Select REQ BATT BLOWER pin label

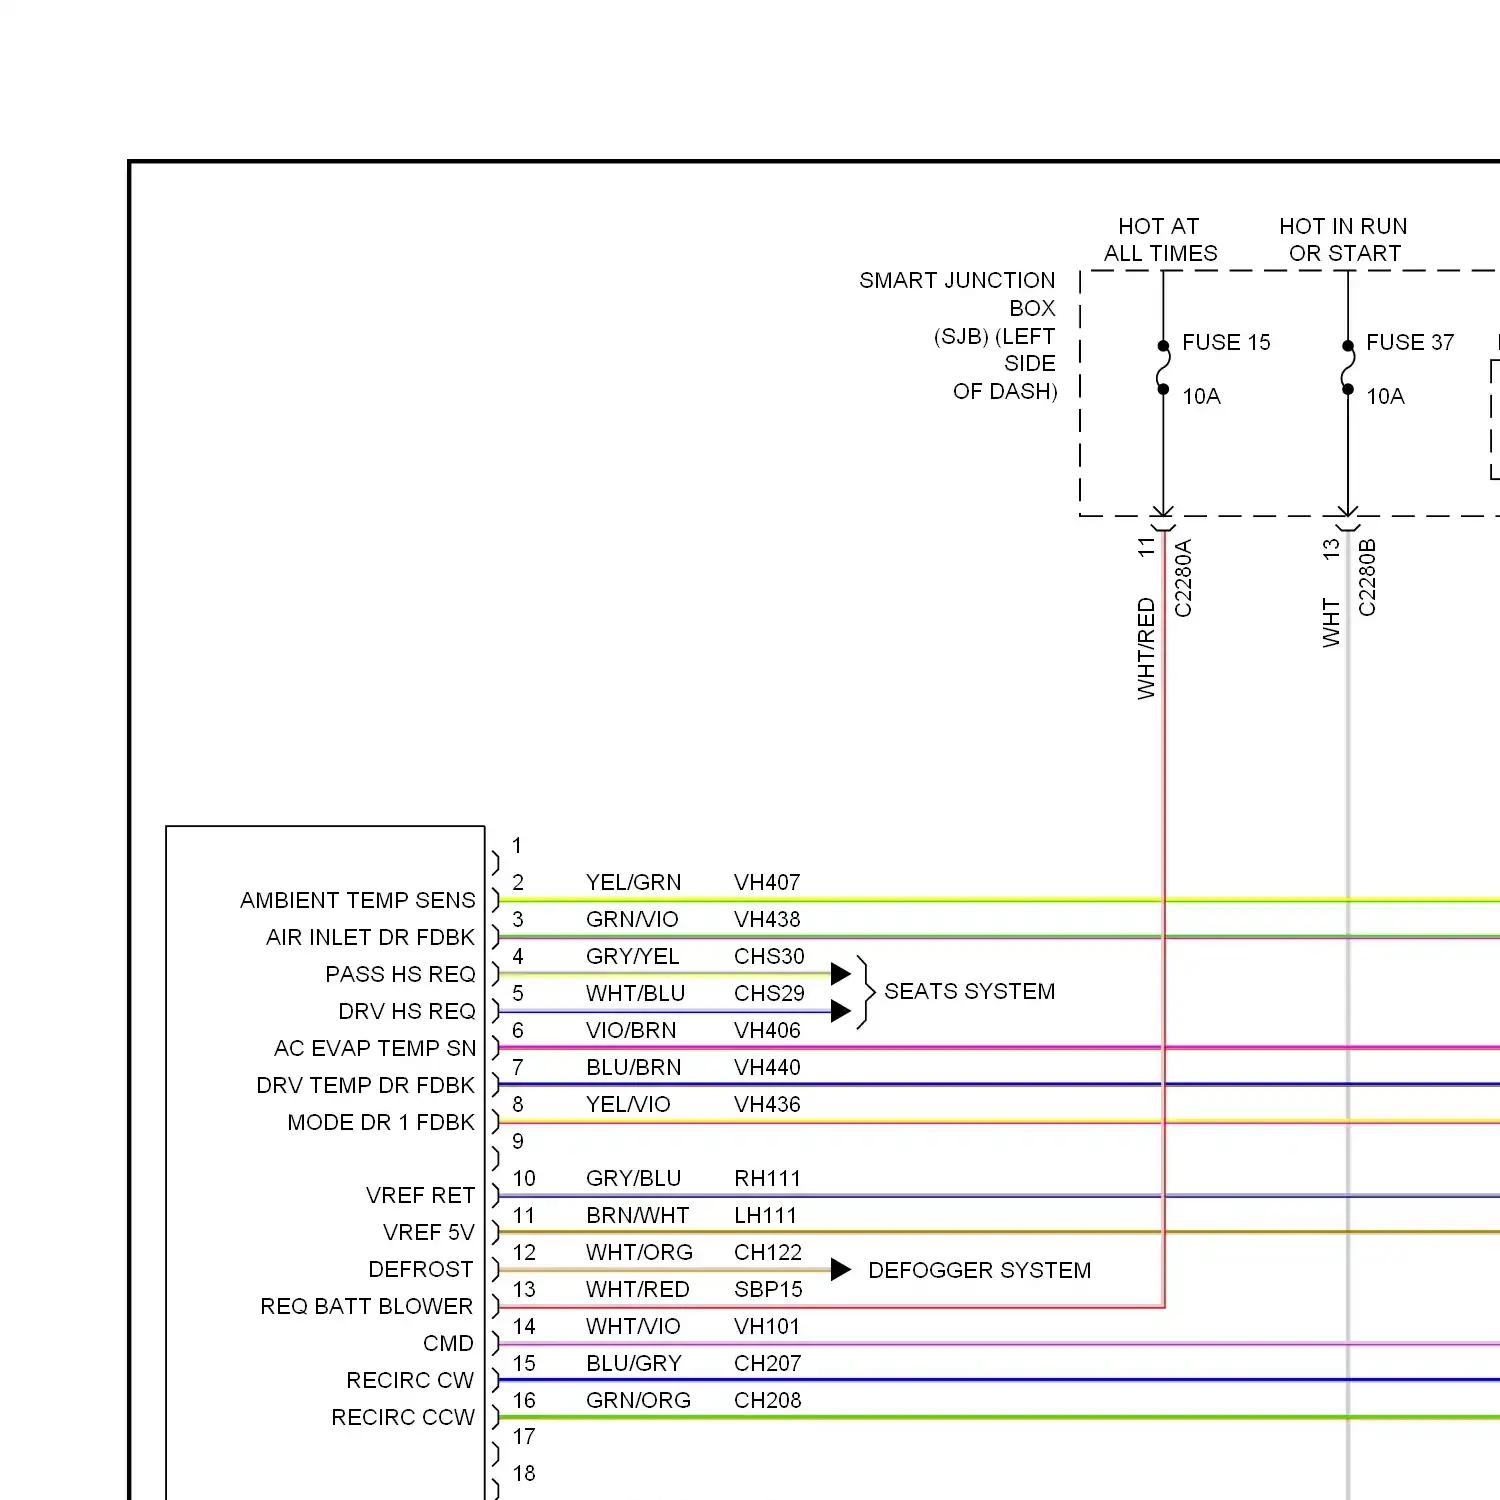coord(367,1306)
